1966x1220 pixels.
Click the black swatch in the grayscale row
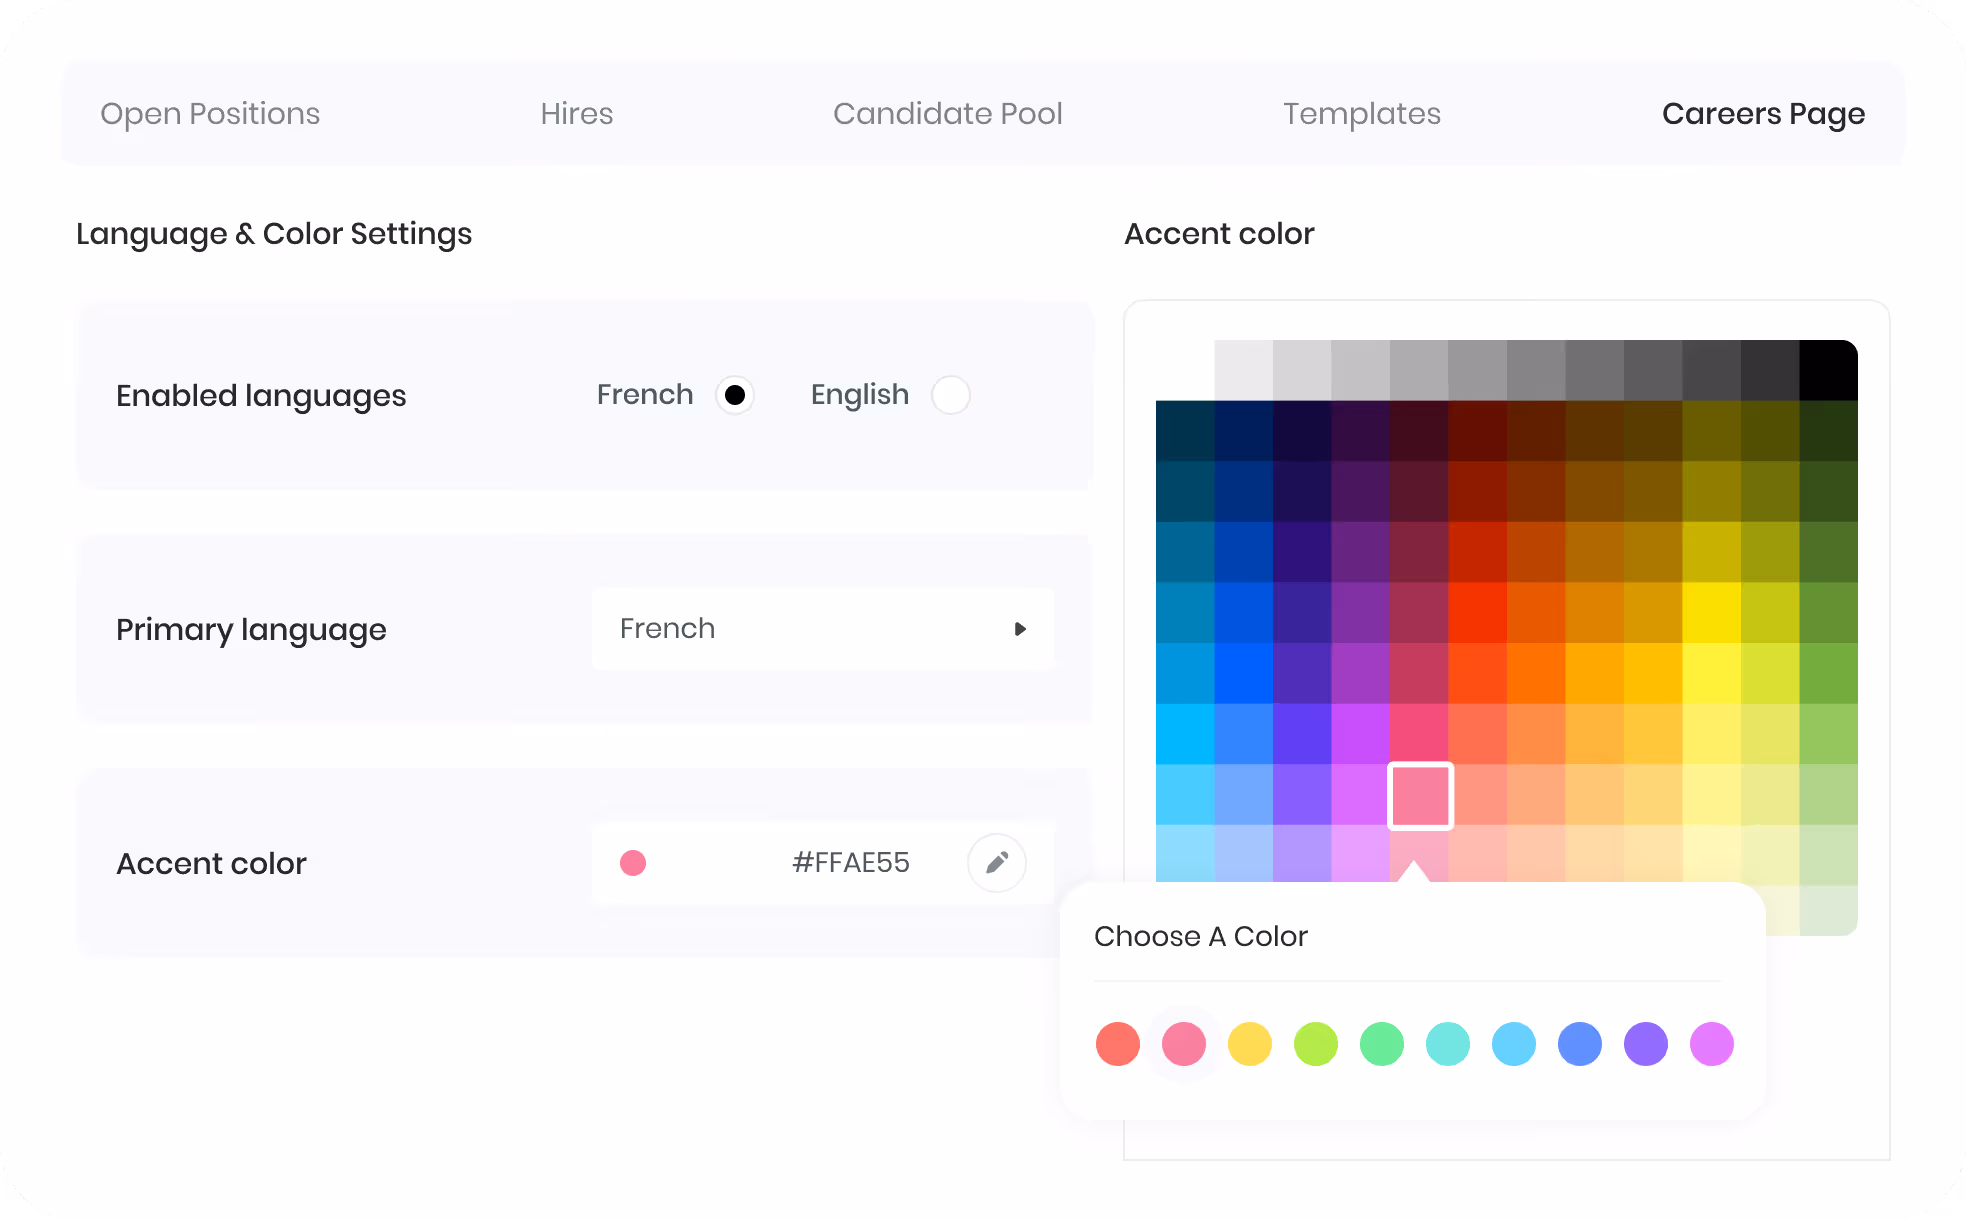[x=1829, y=370]
